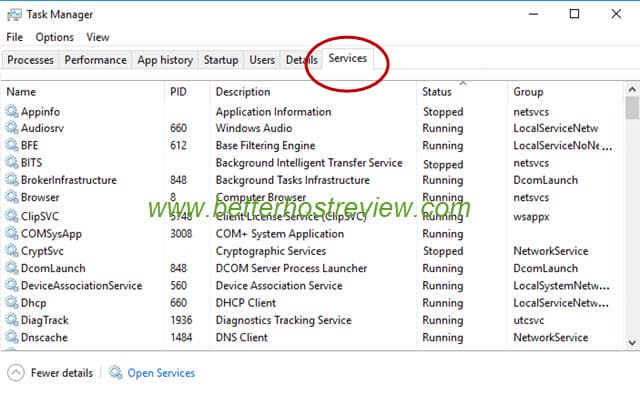Select the DeviceAssociationService name
640x394 pixels.
point(82,285)
